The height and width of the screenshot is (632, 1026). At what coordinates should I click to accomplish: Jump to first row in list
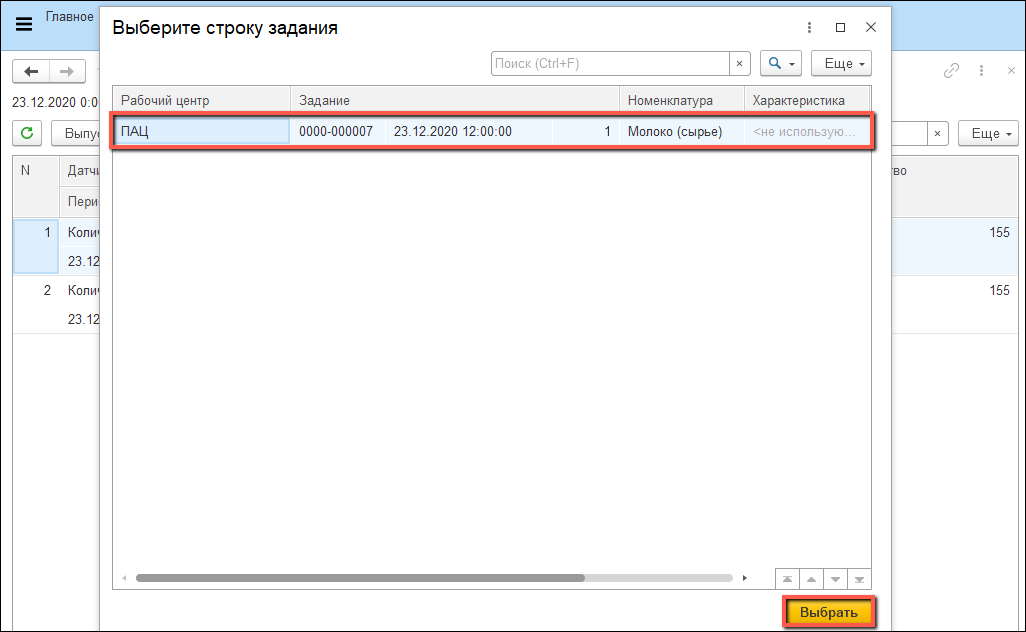(788, 579)
